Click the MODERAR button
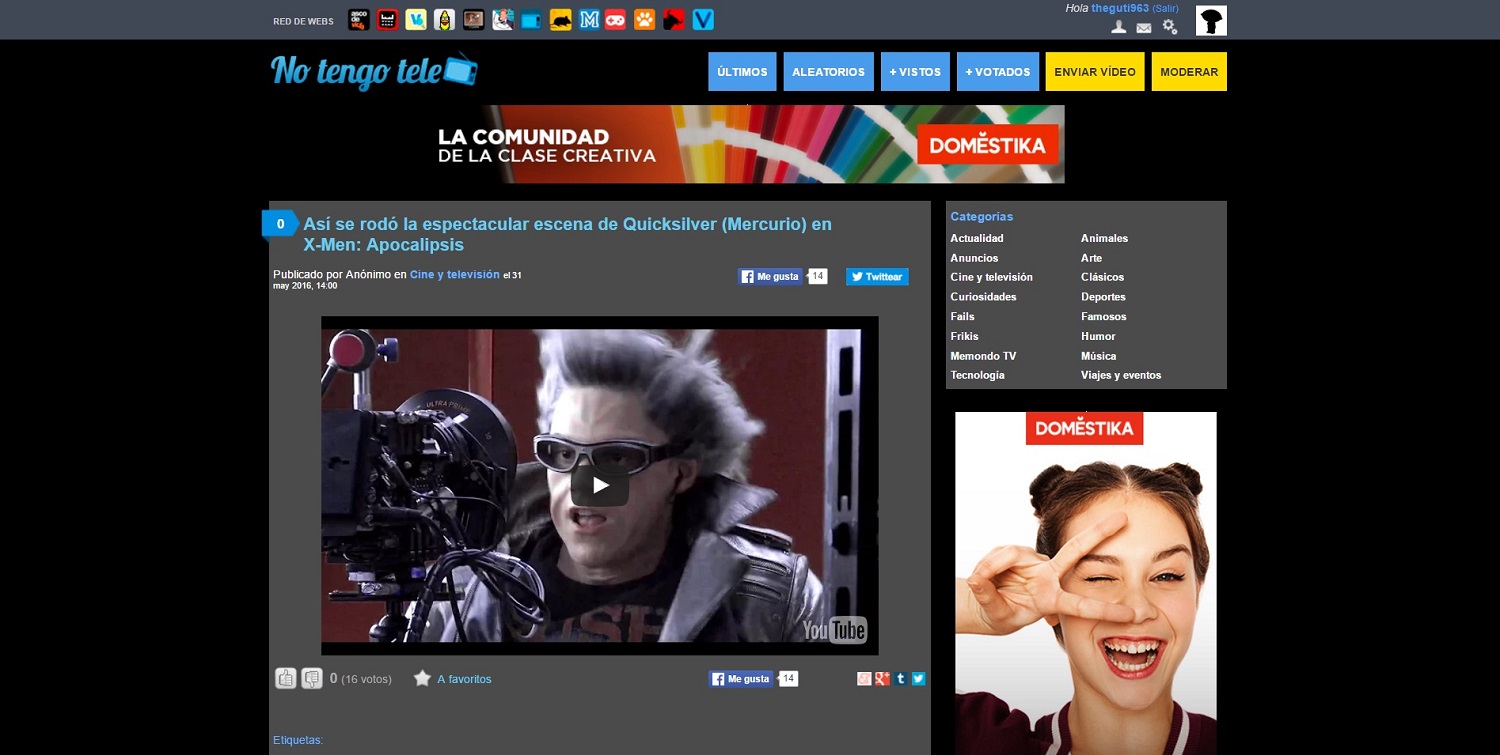Image resolution: width=1500 pixels, height=755 pixels. click(1189, 72)
